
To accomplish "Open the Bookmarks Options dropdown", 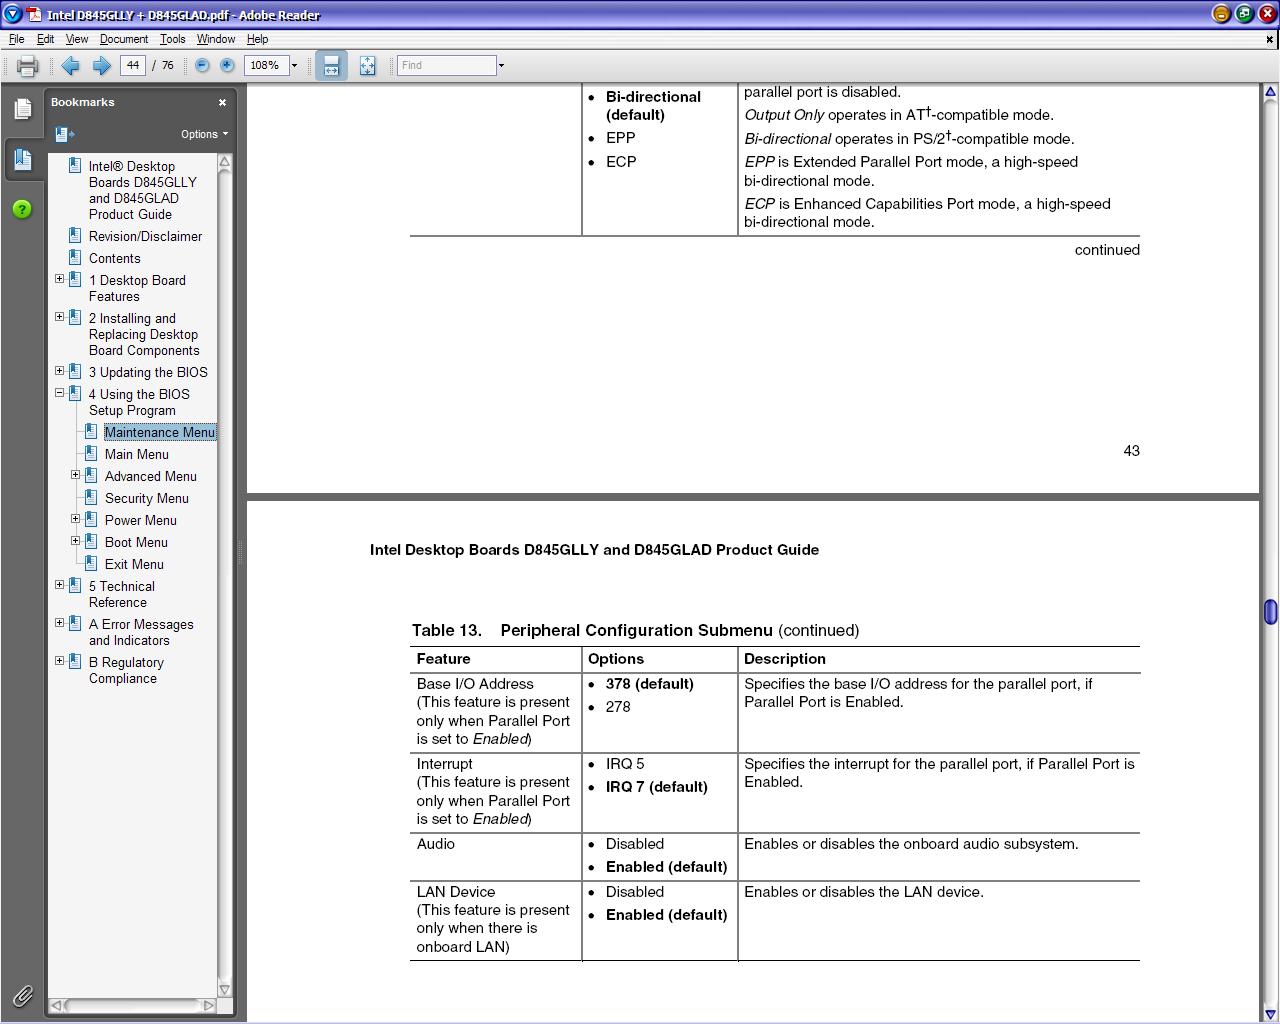I will 204,134.
